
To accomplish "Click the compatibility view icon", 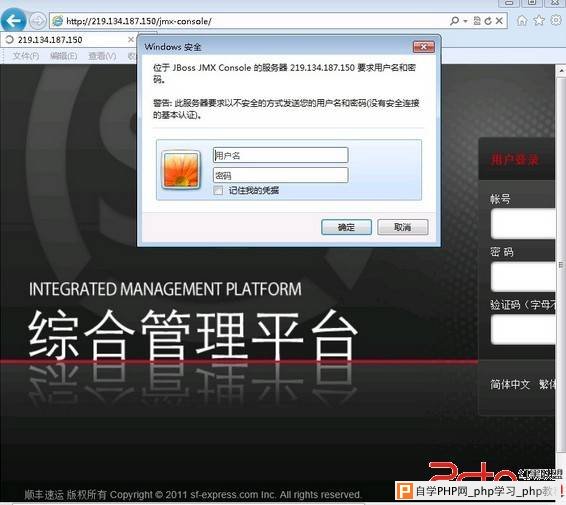I will [x=477, y=21].
